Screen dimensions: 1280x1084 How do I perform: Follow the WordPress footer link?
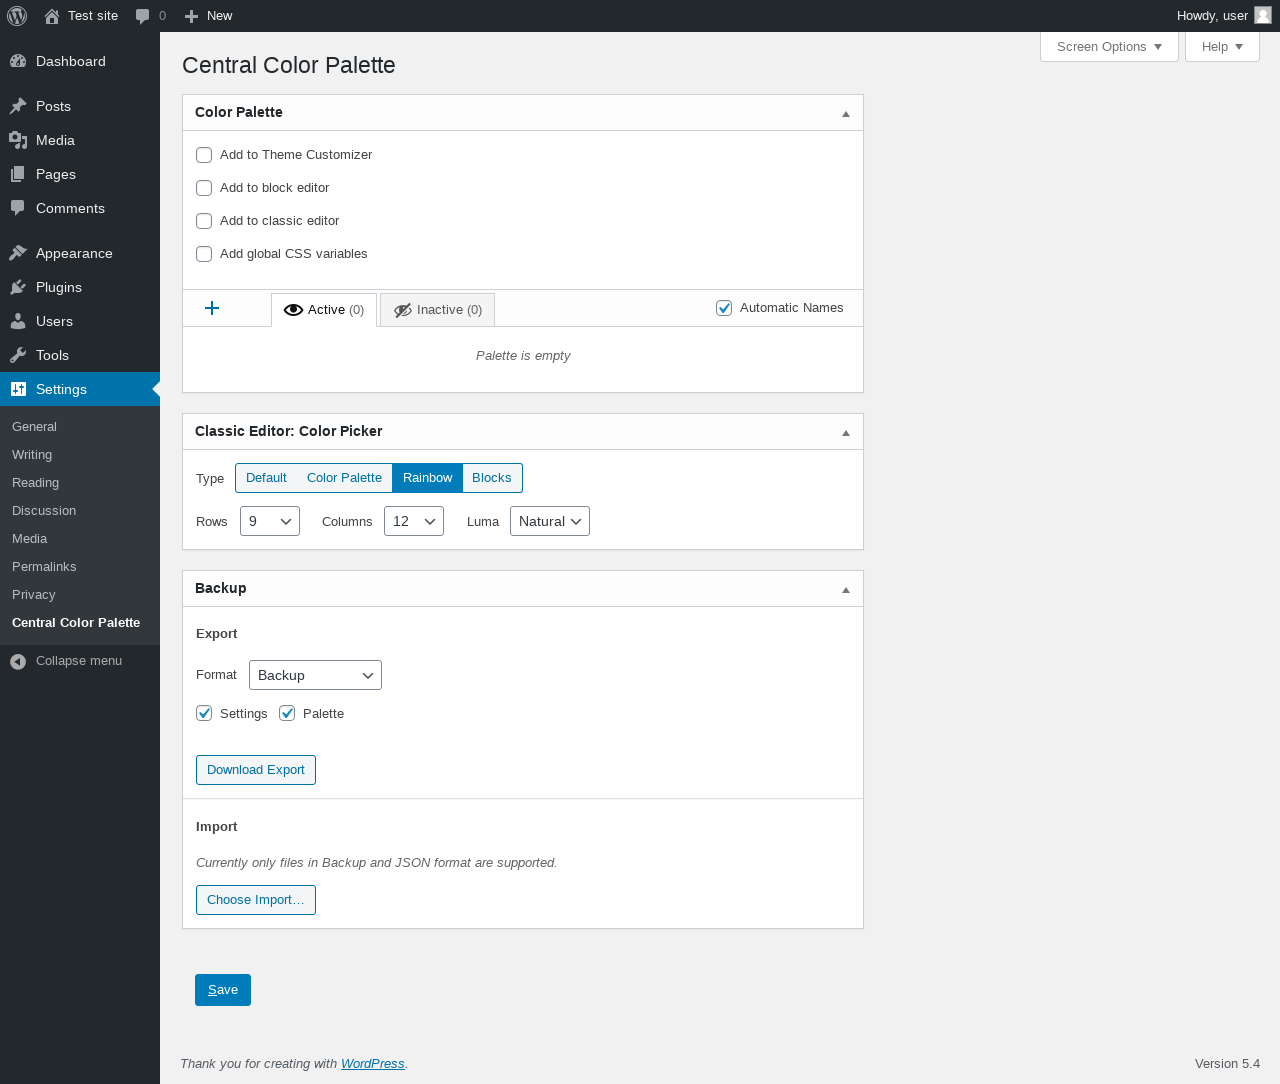(373, 1064)
